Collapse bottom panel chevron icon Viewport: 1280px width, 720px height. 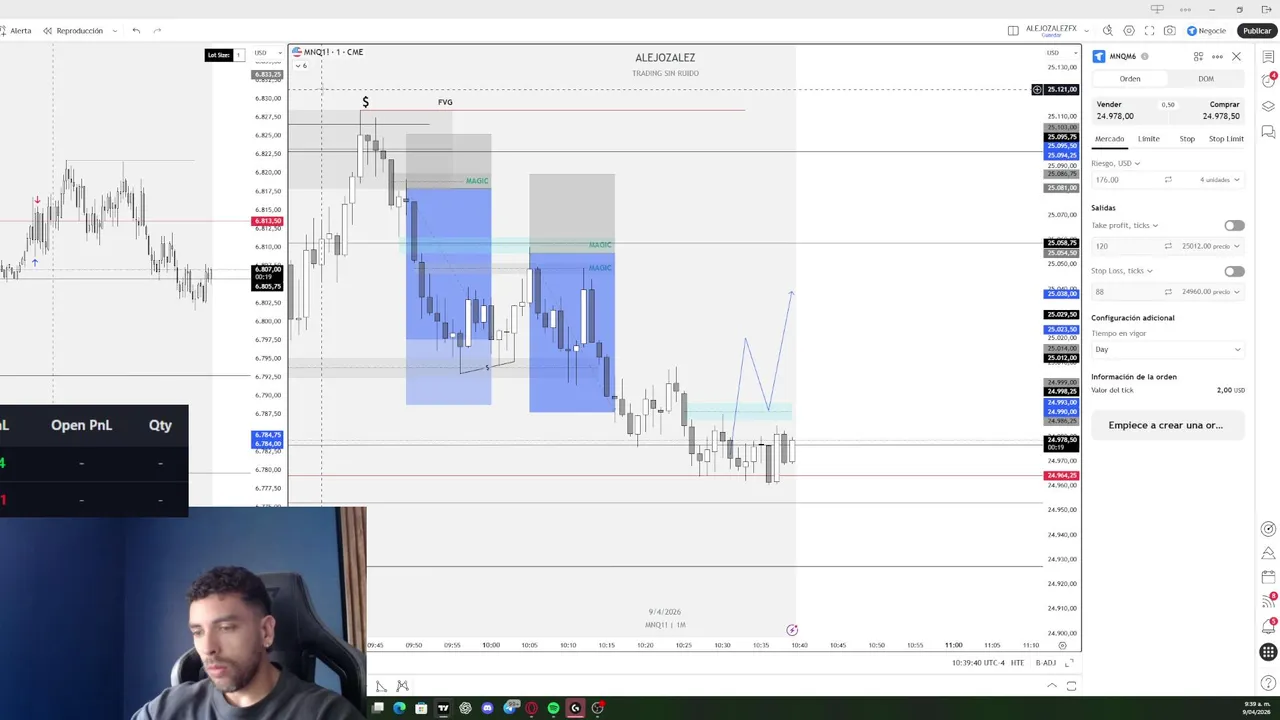tap(1051, 686)
